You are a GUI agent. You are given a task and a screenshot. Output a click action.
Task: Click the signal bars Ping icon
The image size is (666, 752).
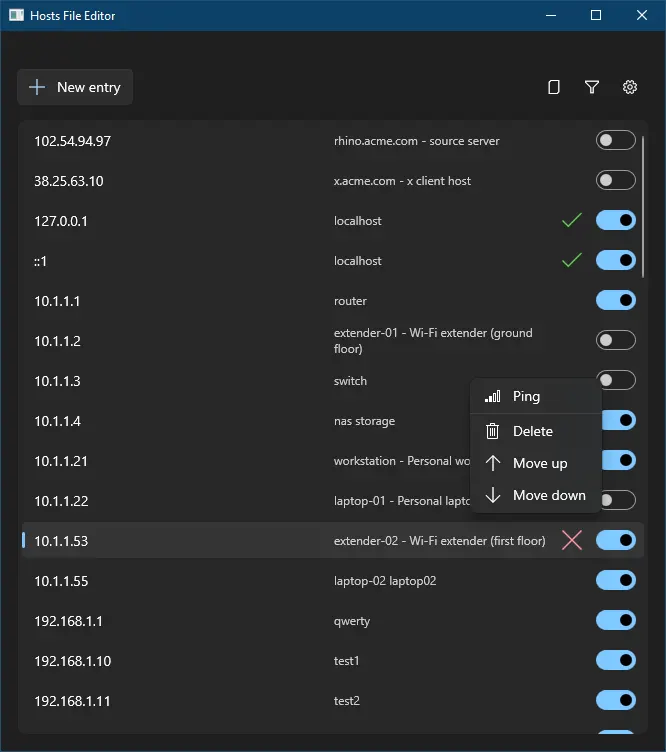[492, 396]
